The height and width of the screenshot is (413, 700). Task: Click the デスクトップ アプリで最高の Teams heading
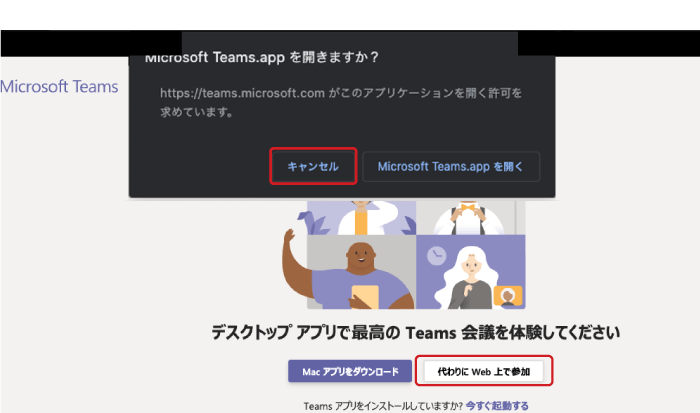pyautogui.click(x=415, y=333)
